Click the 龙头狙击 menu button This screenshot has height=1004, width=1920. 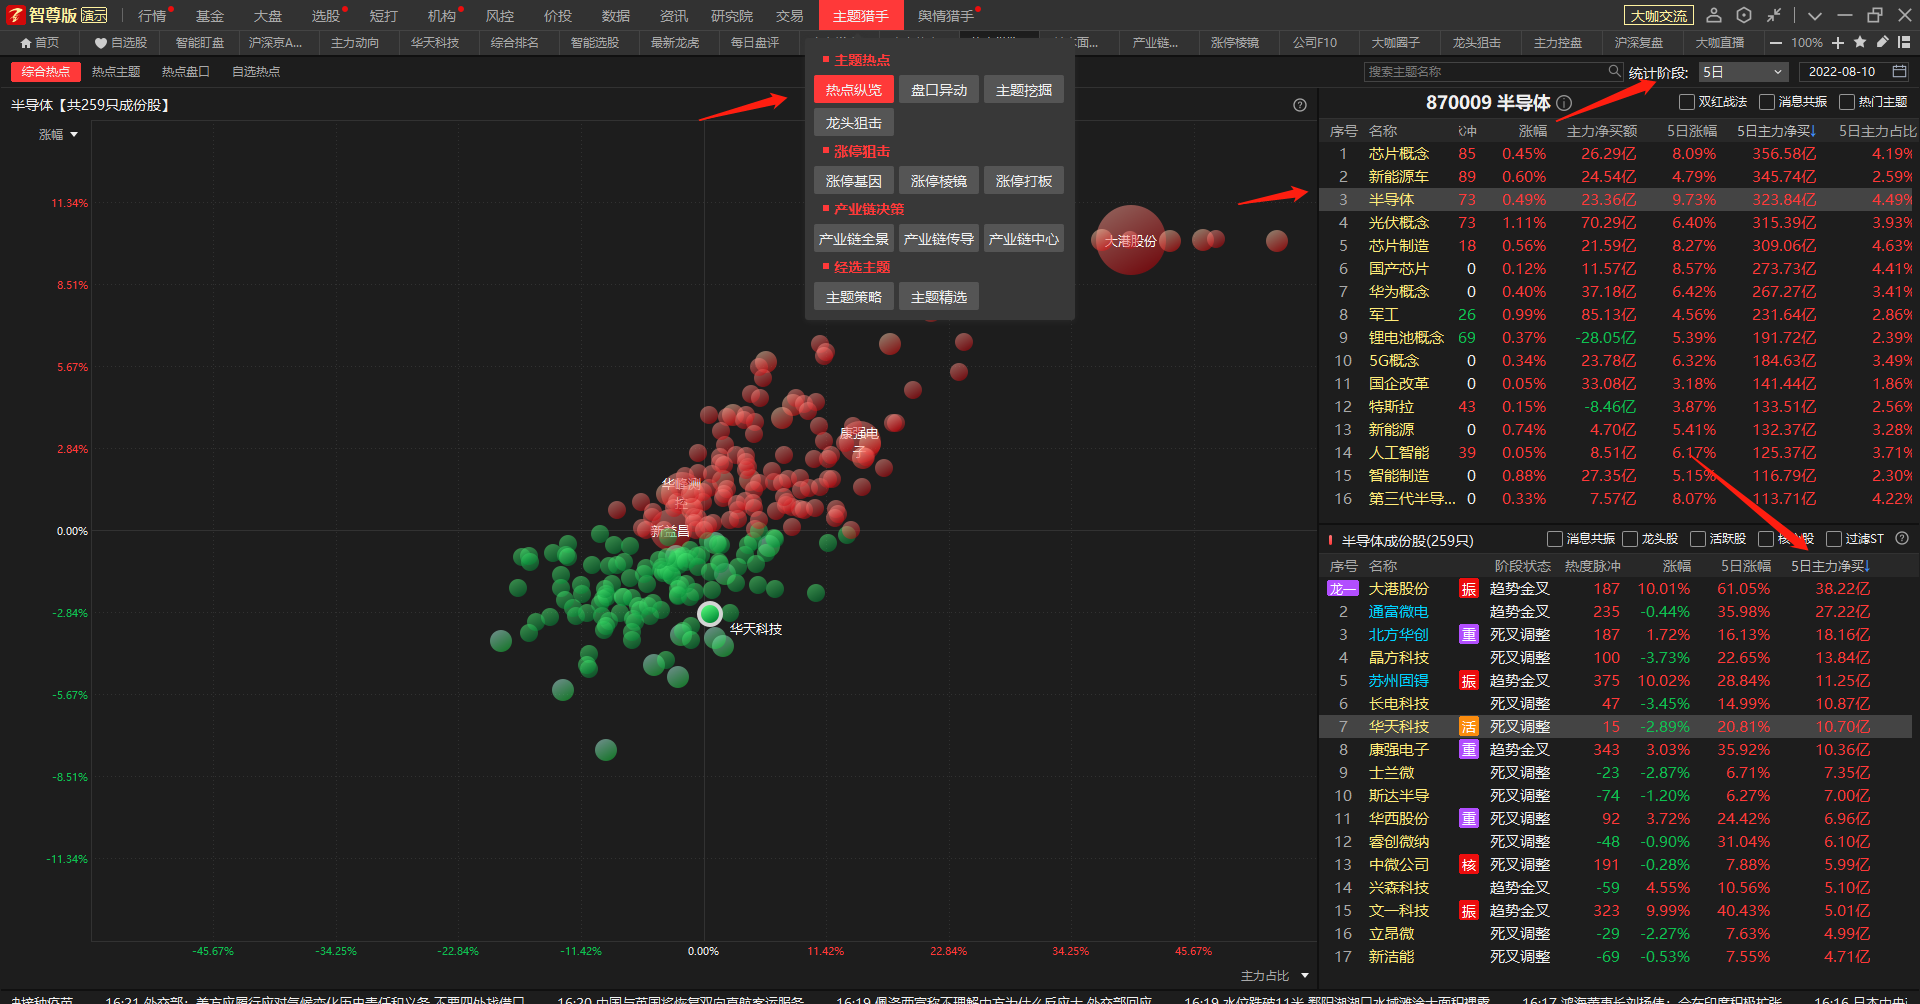854,123
